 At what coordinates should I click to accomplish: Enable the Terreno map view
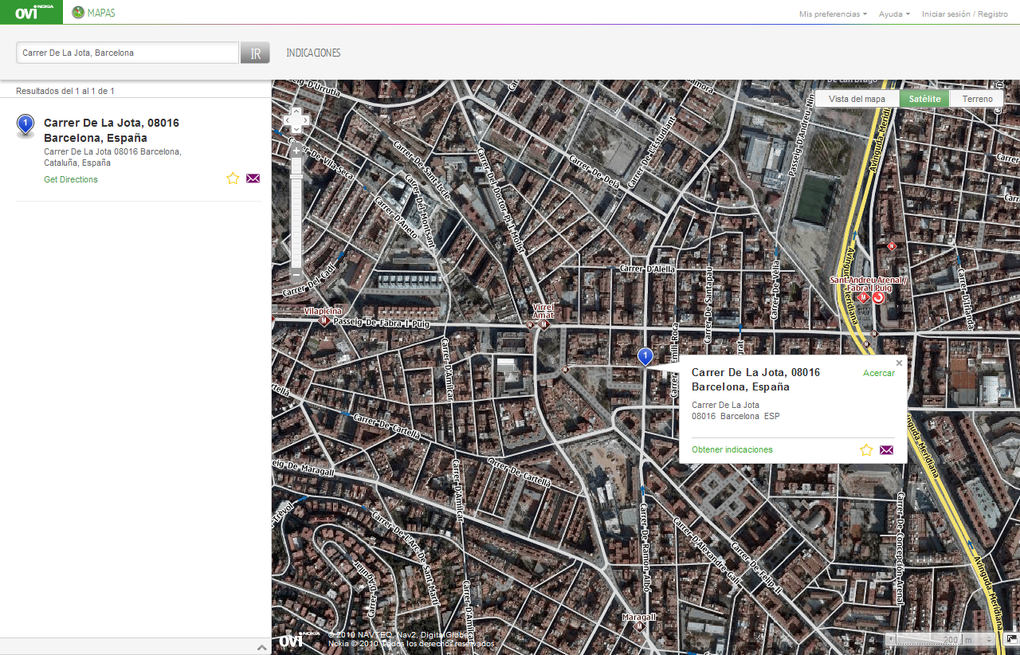pyautogui.click(x=977, y=99)
